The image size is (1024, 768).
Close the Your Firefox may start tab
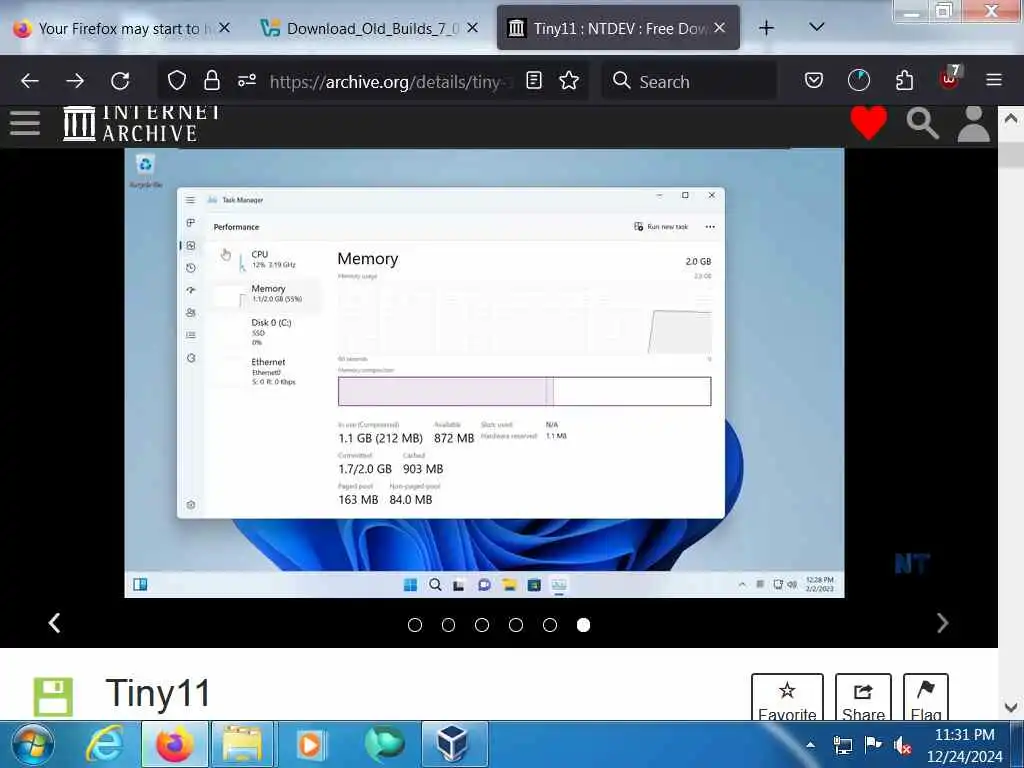pos(225,27)
